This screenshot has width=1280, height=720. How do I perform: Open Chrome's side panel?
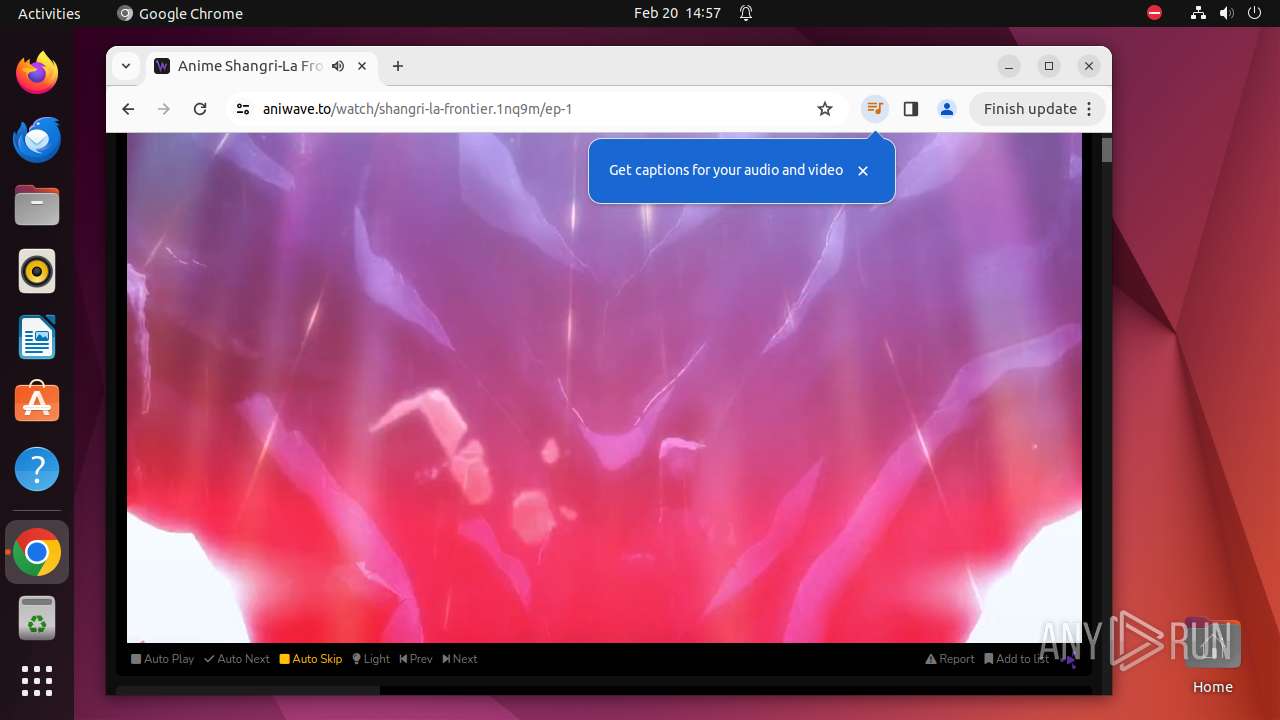pos(911,109)
